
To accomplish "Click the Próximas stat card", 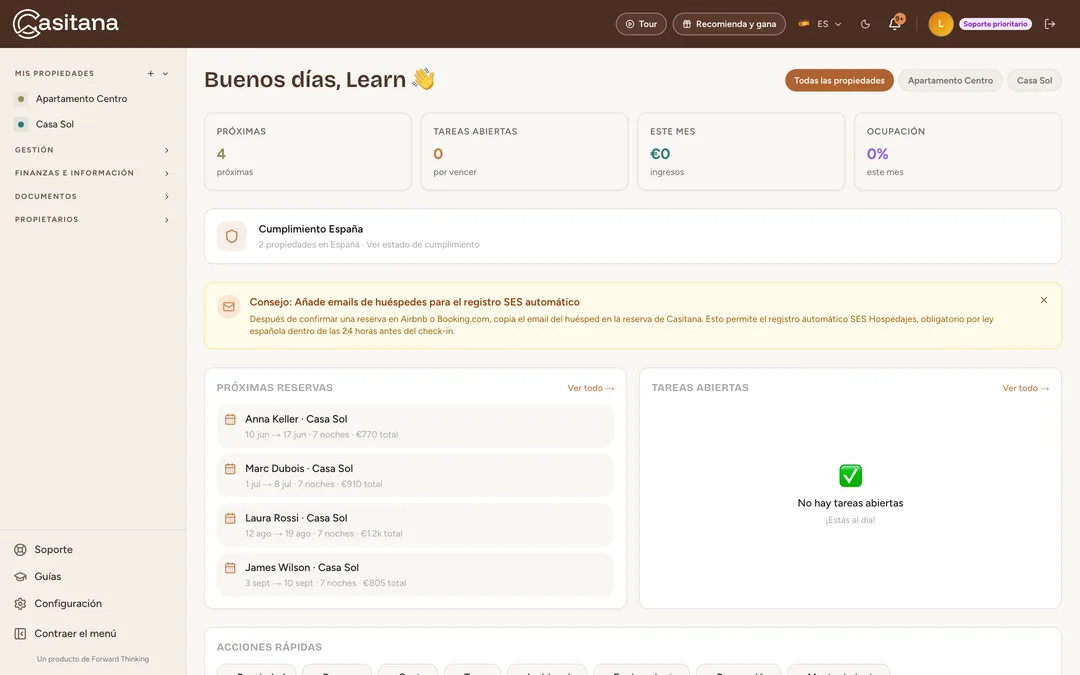I will (x=308, y=152).
